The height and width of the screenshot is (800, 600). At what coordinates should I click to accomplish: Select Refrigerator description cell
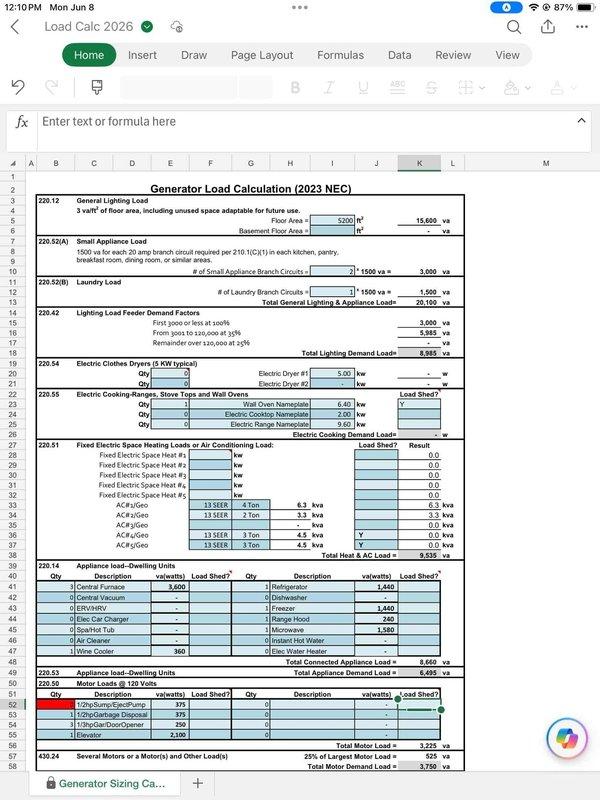(312, 587)
